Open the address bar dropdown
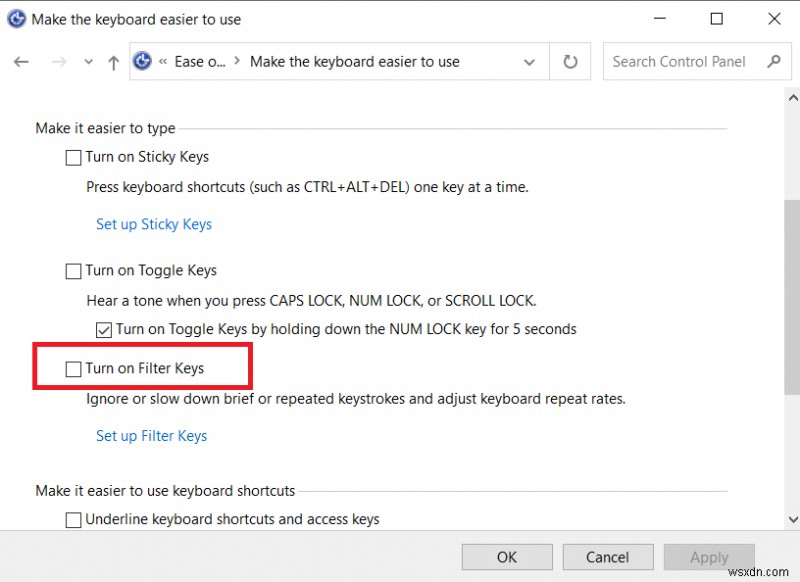The height and width of the screenshot is (582, 800). click(x=529, y=61)
